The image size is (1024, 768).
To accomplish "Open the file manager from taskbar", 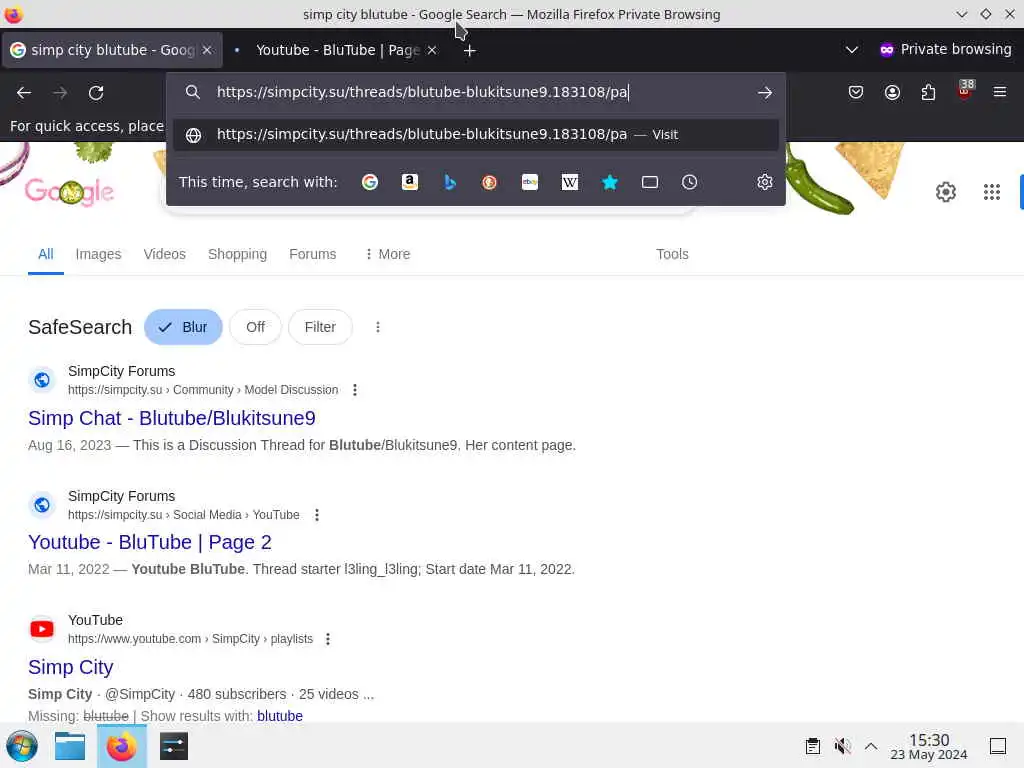I will [x=70, y=746].
